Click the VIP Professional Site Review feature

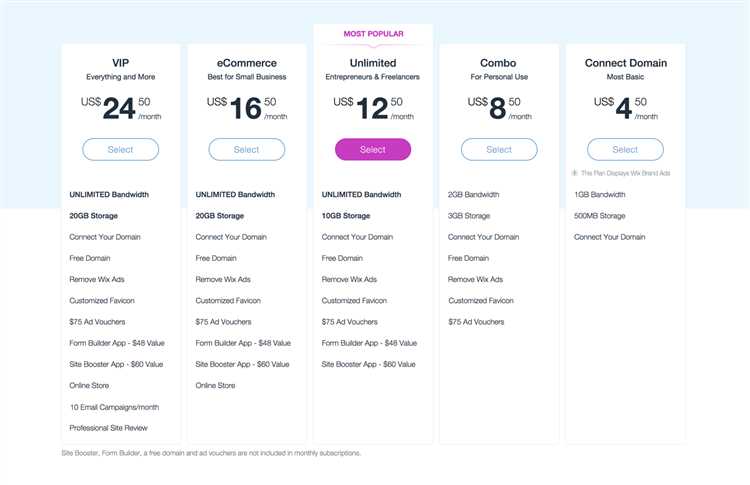tap(109, 428)
